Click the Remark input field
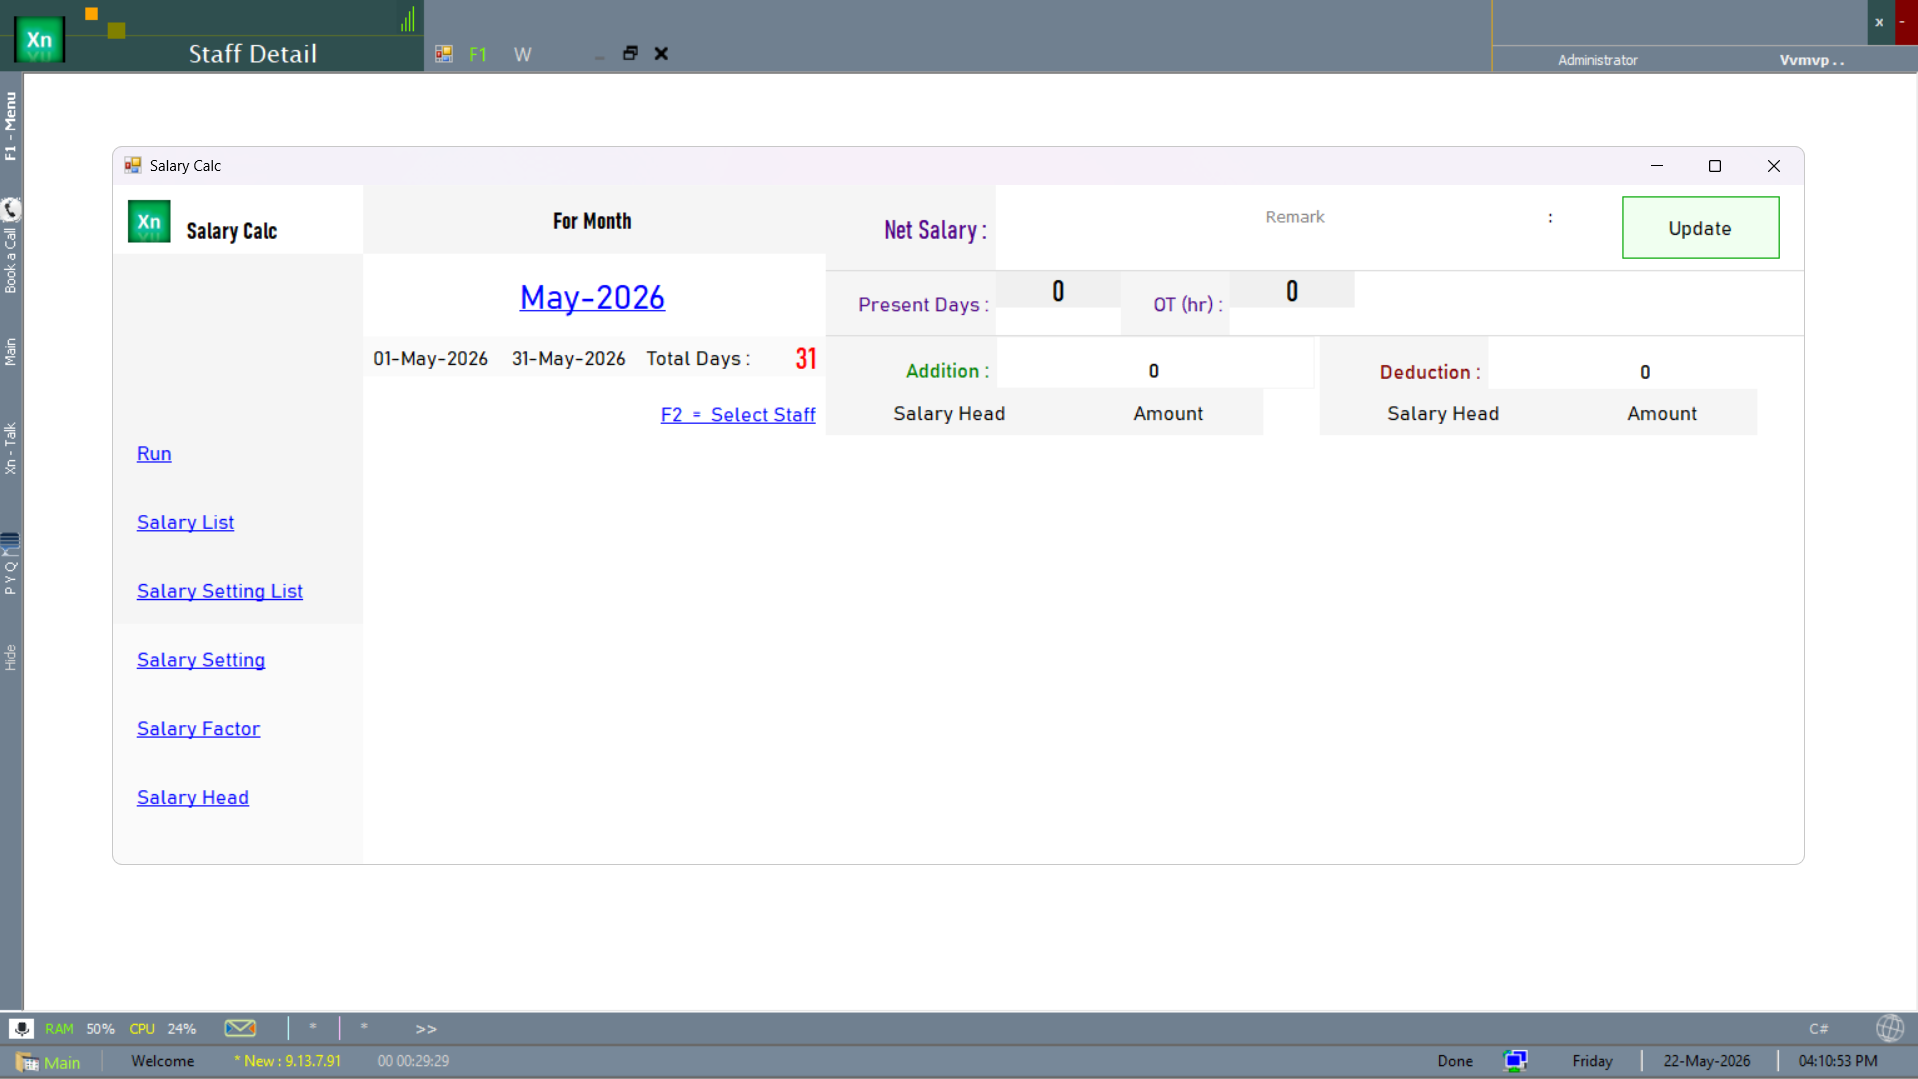1918x1079 pixels. click(x=1294, y=217)
